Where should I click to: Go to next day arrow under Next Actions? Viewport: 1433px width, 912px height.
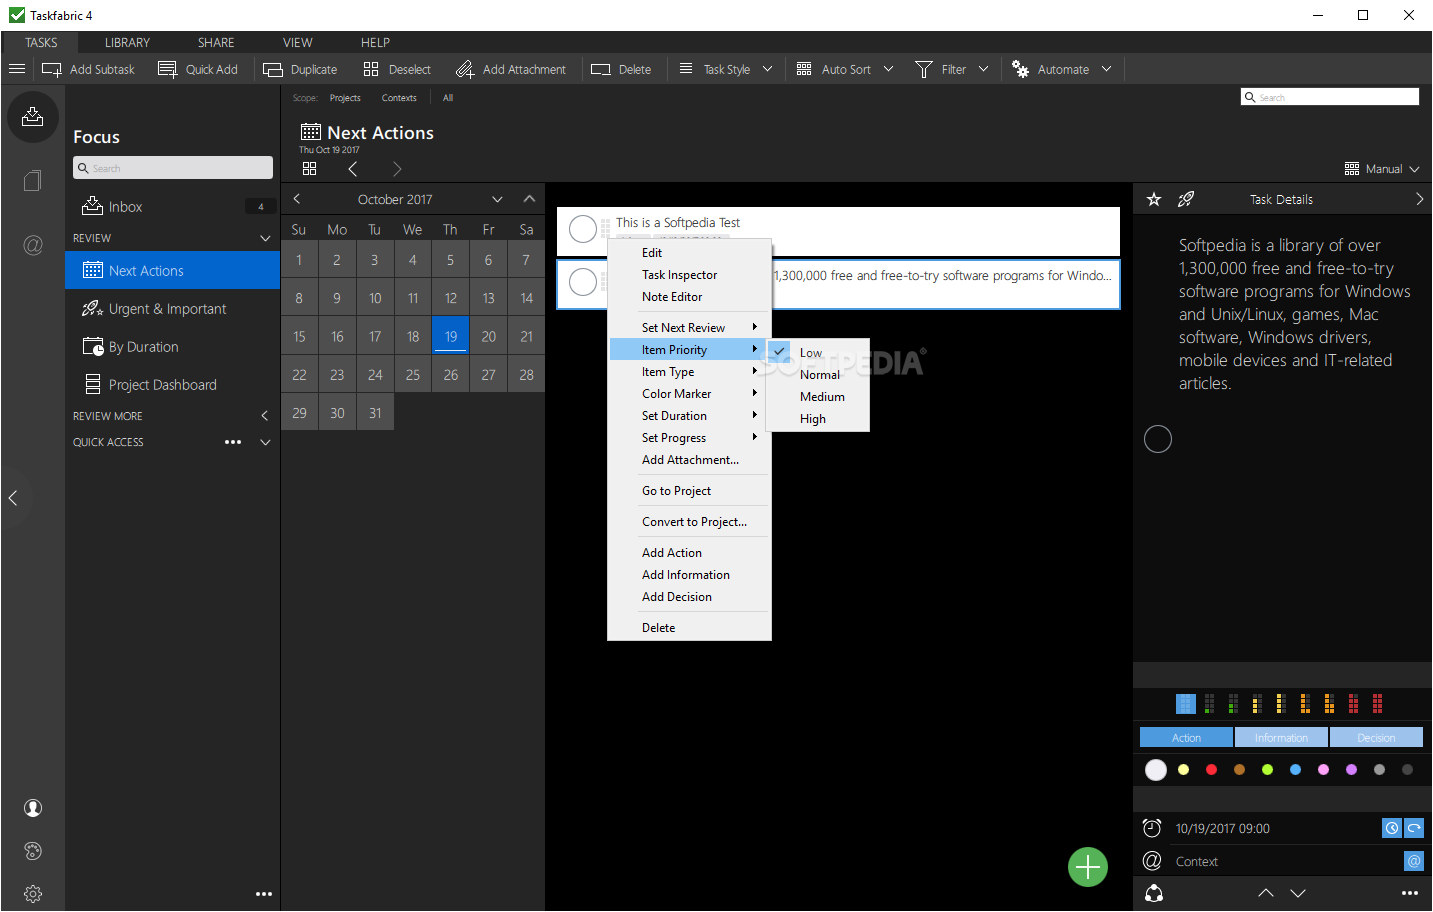click(397, 169)
